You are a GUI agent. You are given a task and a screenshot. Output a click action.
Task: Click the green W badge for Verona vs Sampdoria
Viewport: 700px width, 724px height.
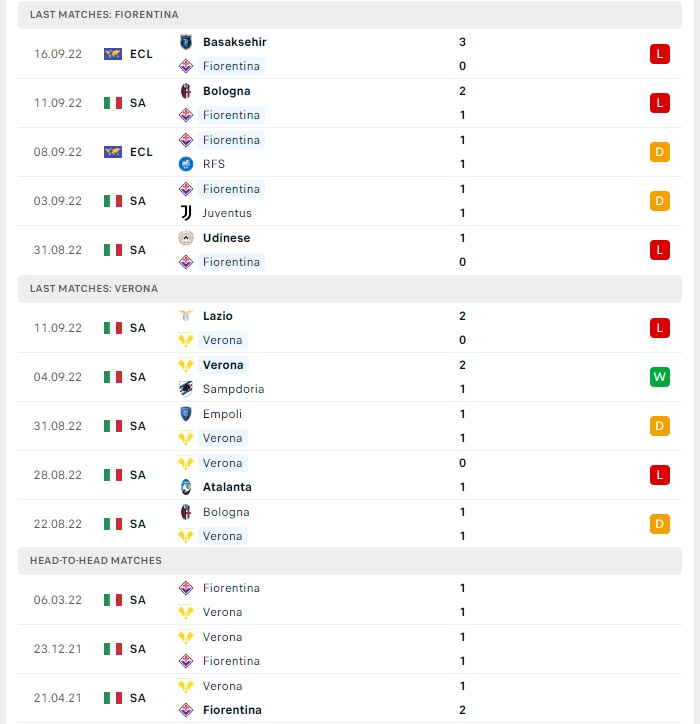click(x=659, y=377)
